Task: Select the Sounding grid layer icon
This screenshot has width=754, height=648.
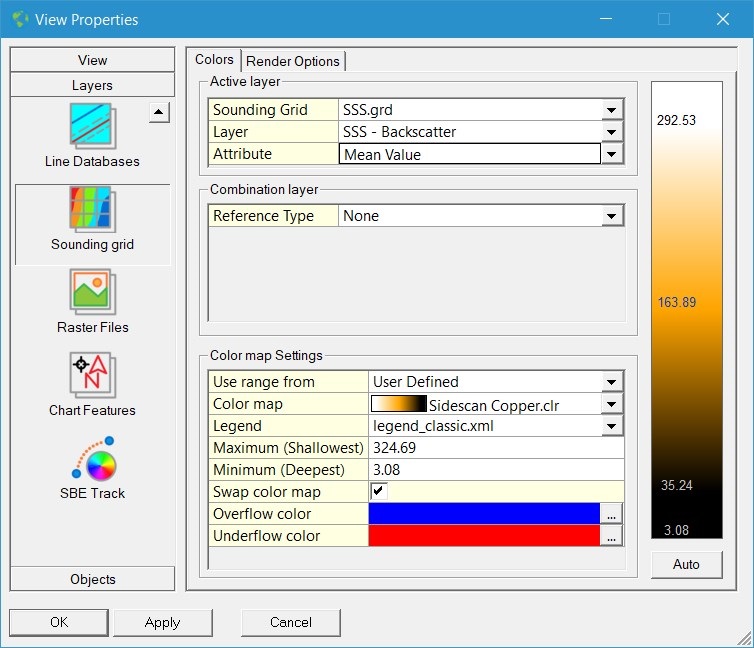Action: pos(92,210)
